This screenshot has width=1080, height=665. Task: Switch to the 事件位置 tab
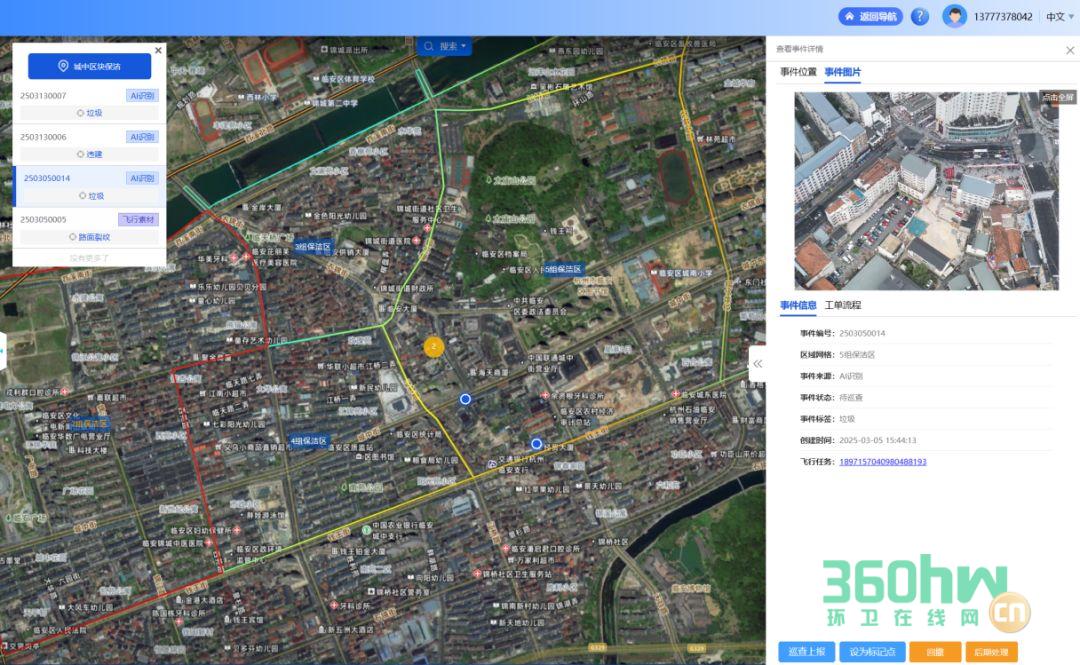(x=798, y=73)
